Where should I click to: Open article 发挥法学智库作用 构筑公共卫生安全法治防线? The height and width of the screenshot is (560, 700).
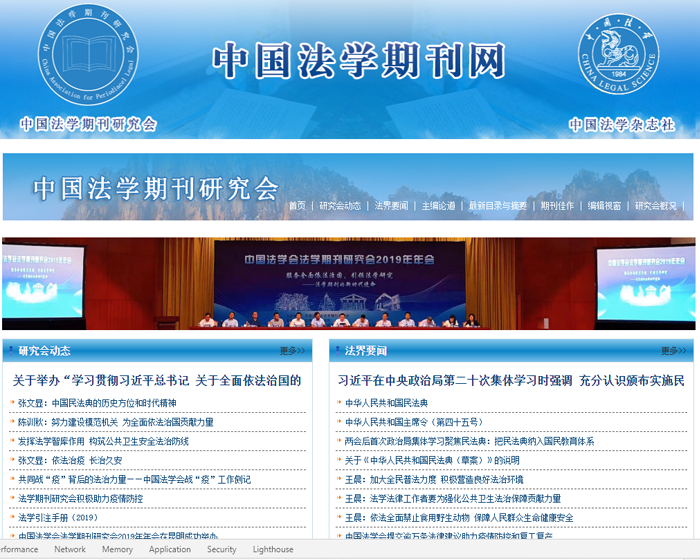click(x=103, y=441)
